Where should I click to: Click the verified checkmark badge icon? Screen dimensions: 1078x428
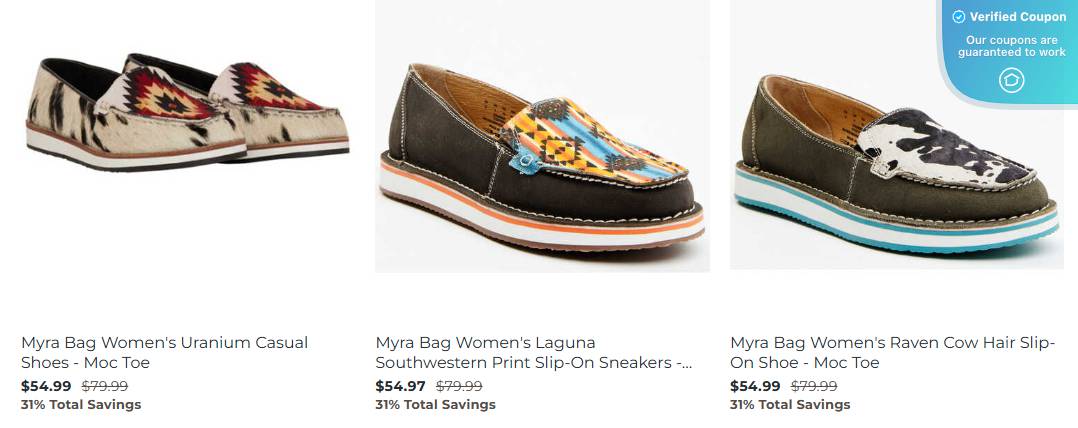(958, 17)
